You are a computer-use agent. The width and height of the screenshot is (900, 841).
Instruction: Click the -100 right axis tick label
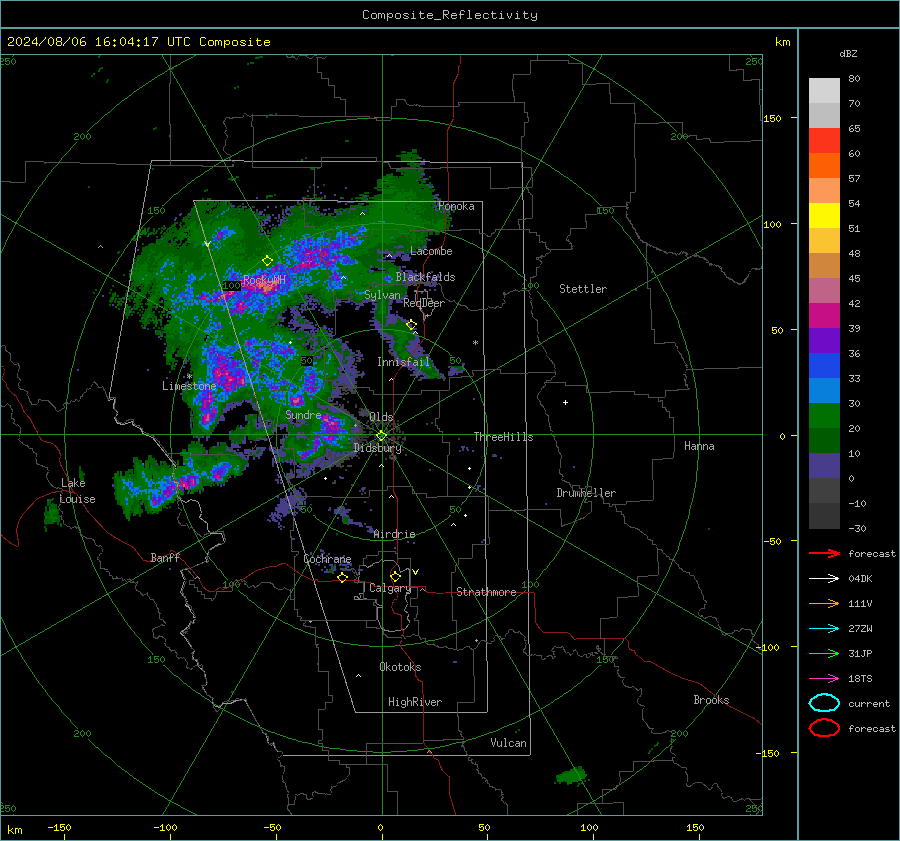point(768,647)
